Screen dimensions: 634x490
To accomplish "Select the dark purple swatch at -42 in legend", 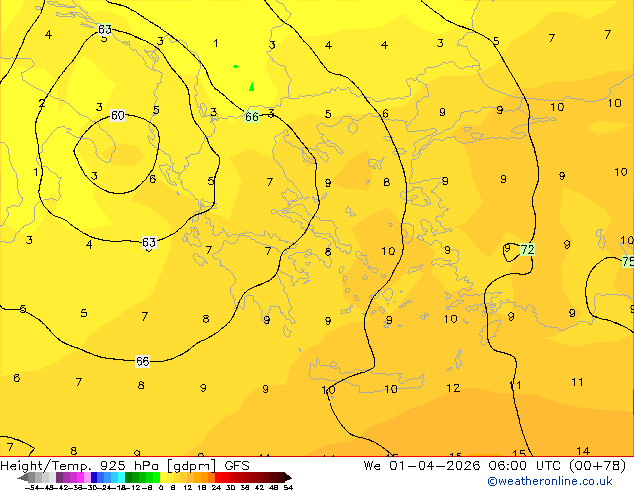I will pos(59,477).
